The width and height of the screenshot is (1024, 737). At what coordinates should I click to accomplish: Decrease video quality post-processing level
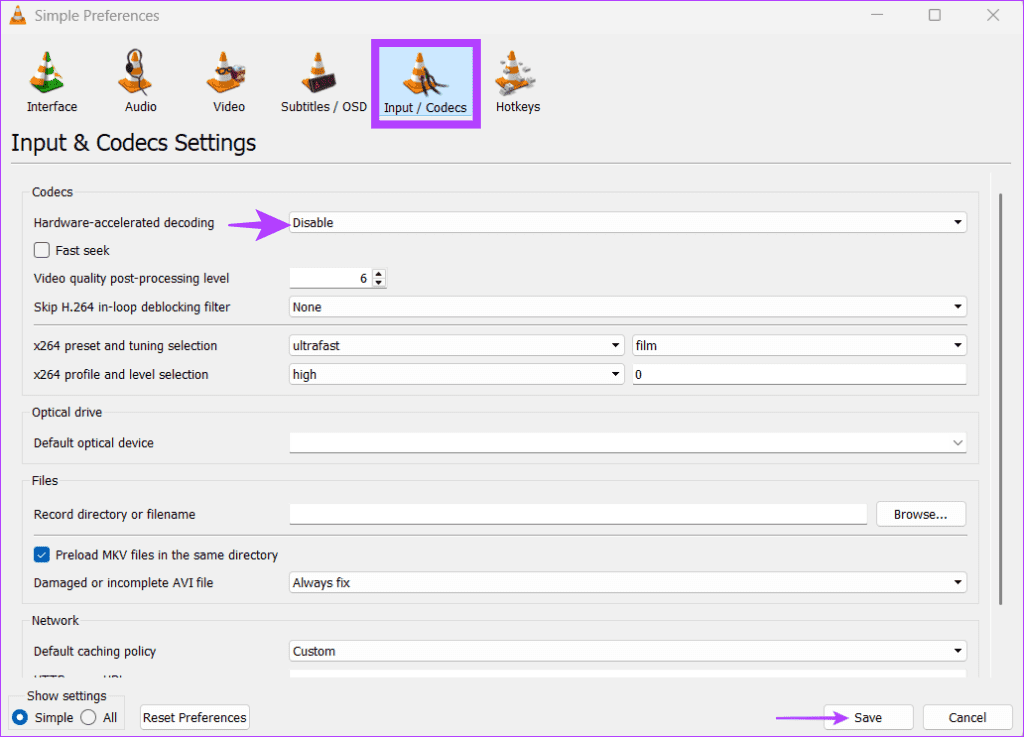379,283
